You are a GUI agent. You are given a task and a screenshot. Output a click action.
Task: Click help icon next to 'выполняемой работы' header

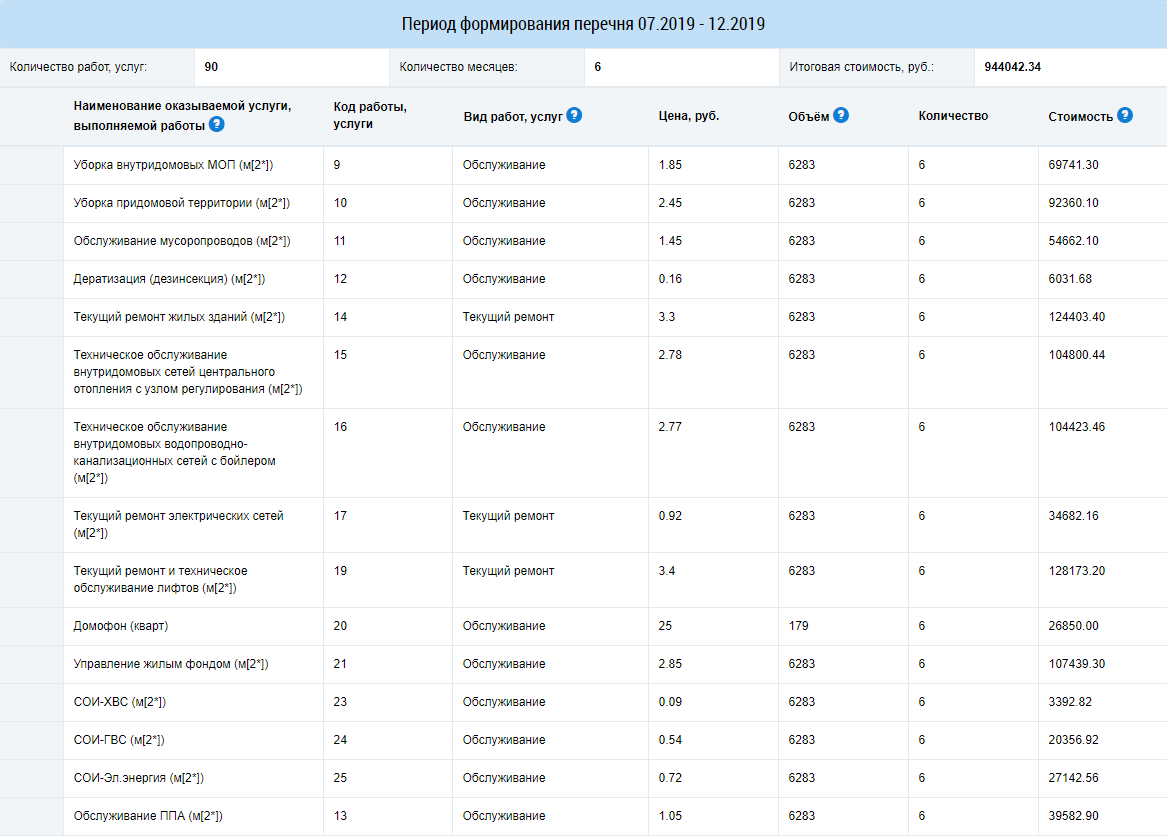217,124
